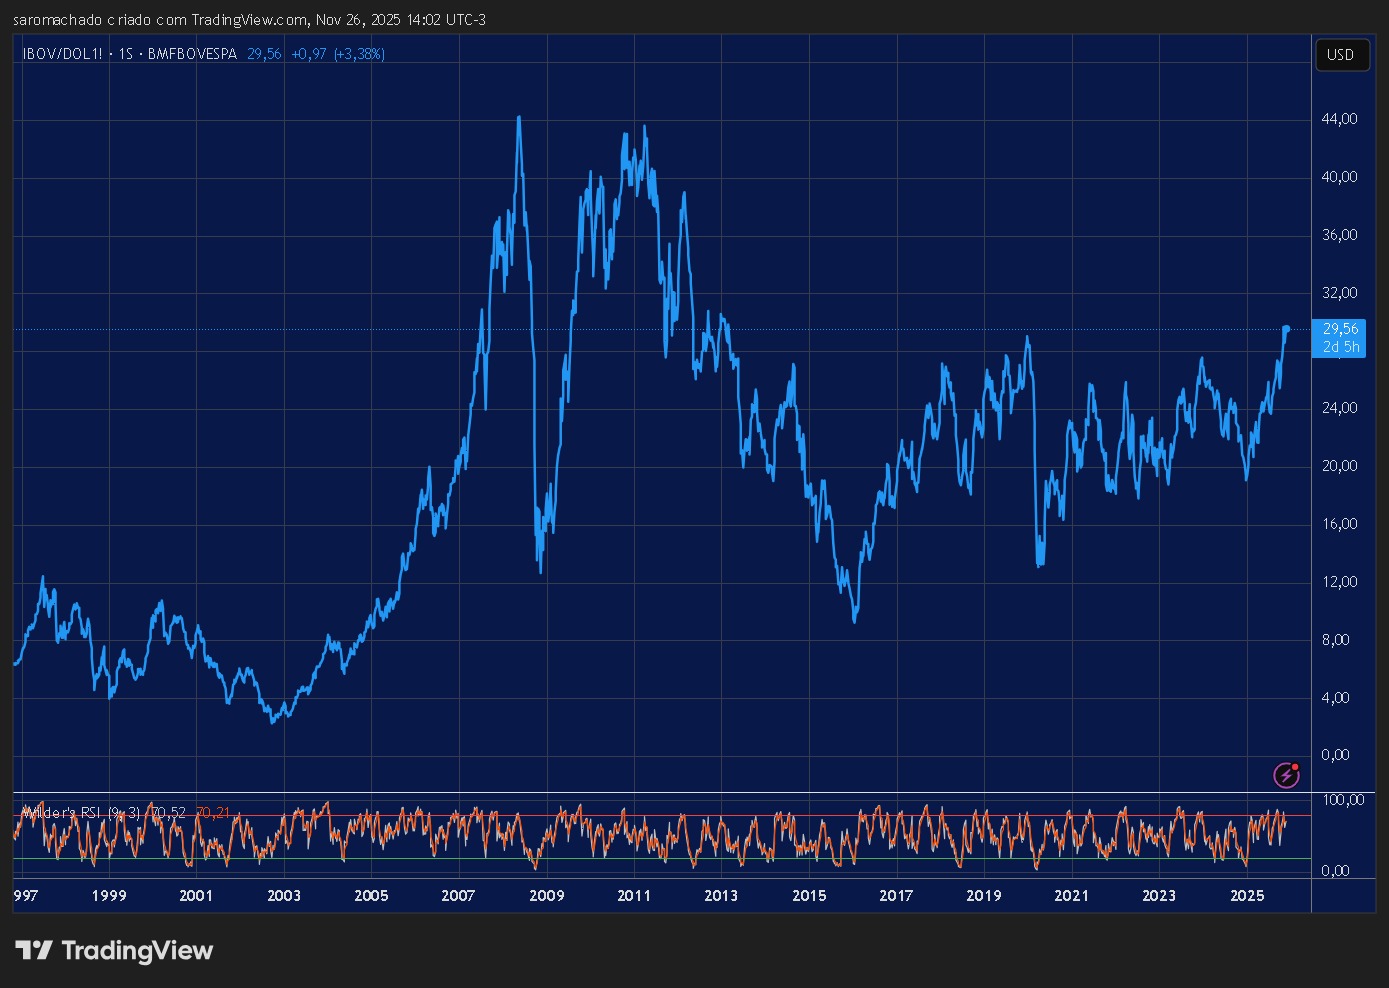This screenshot has height=988, width=1389.
Task: Click the 0,00 level on main price scale
Action: (1335, 755)
